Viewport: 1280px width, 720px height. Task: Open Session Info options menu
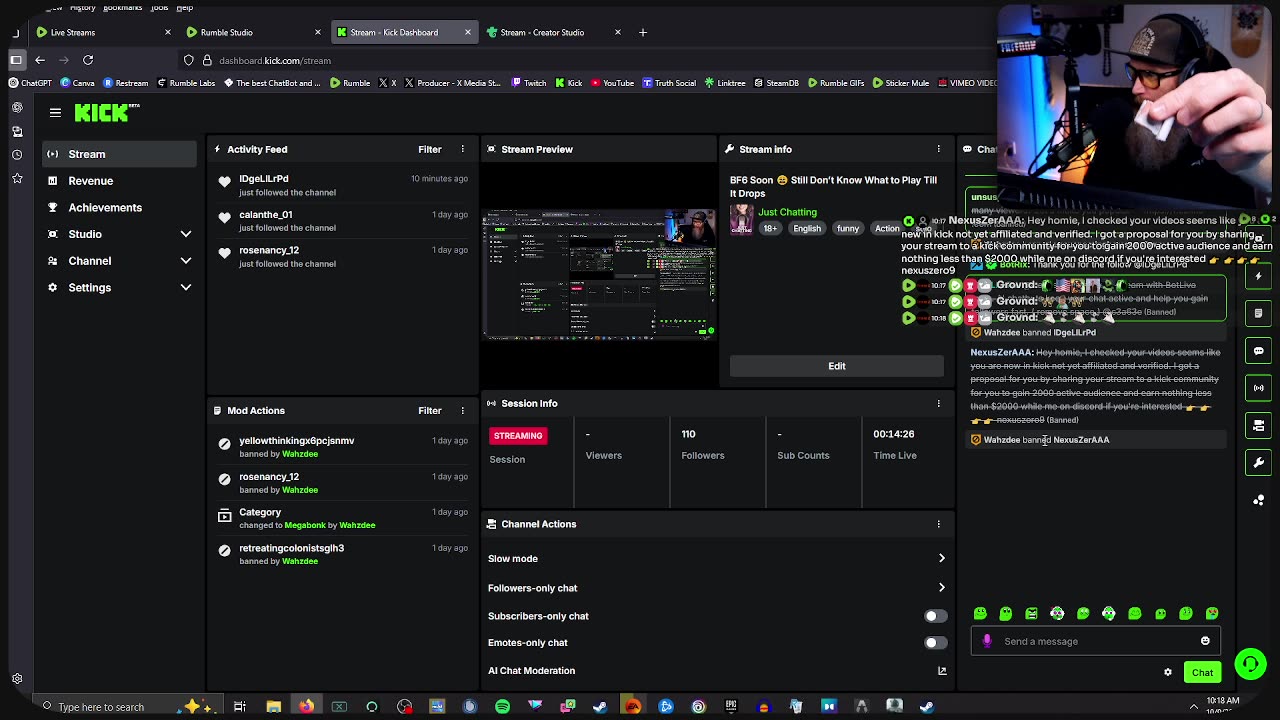938,403
